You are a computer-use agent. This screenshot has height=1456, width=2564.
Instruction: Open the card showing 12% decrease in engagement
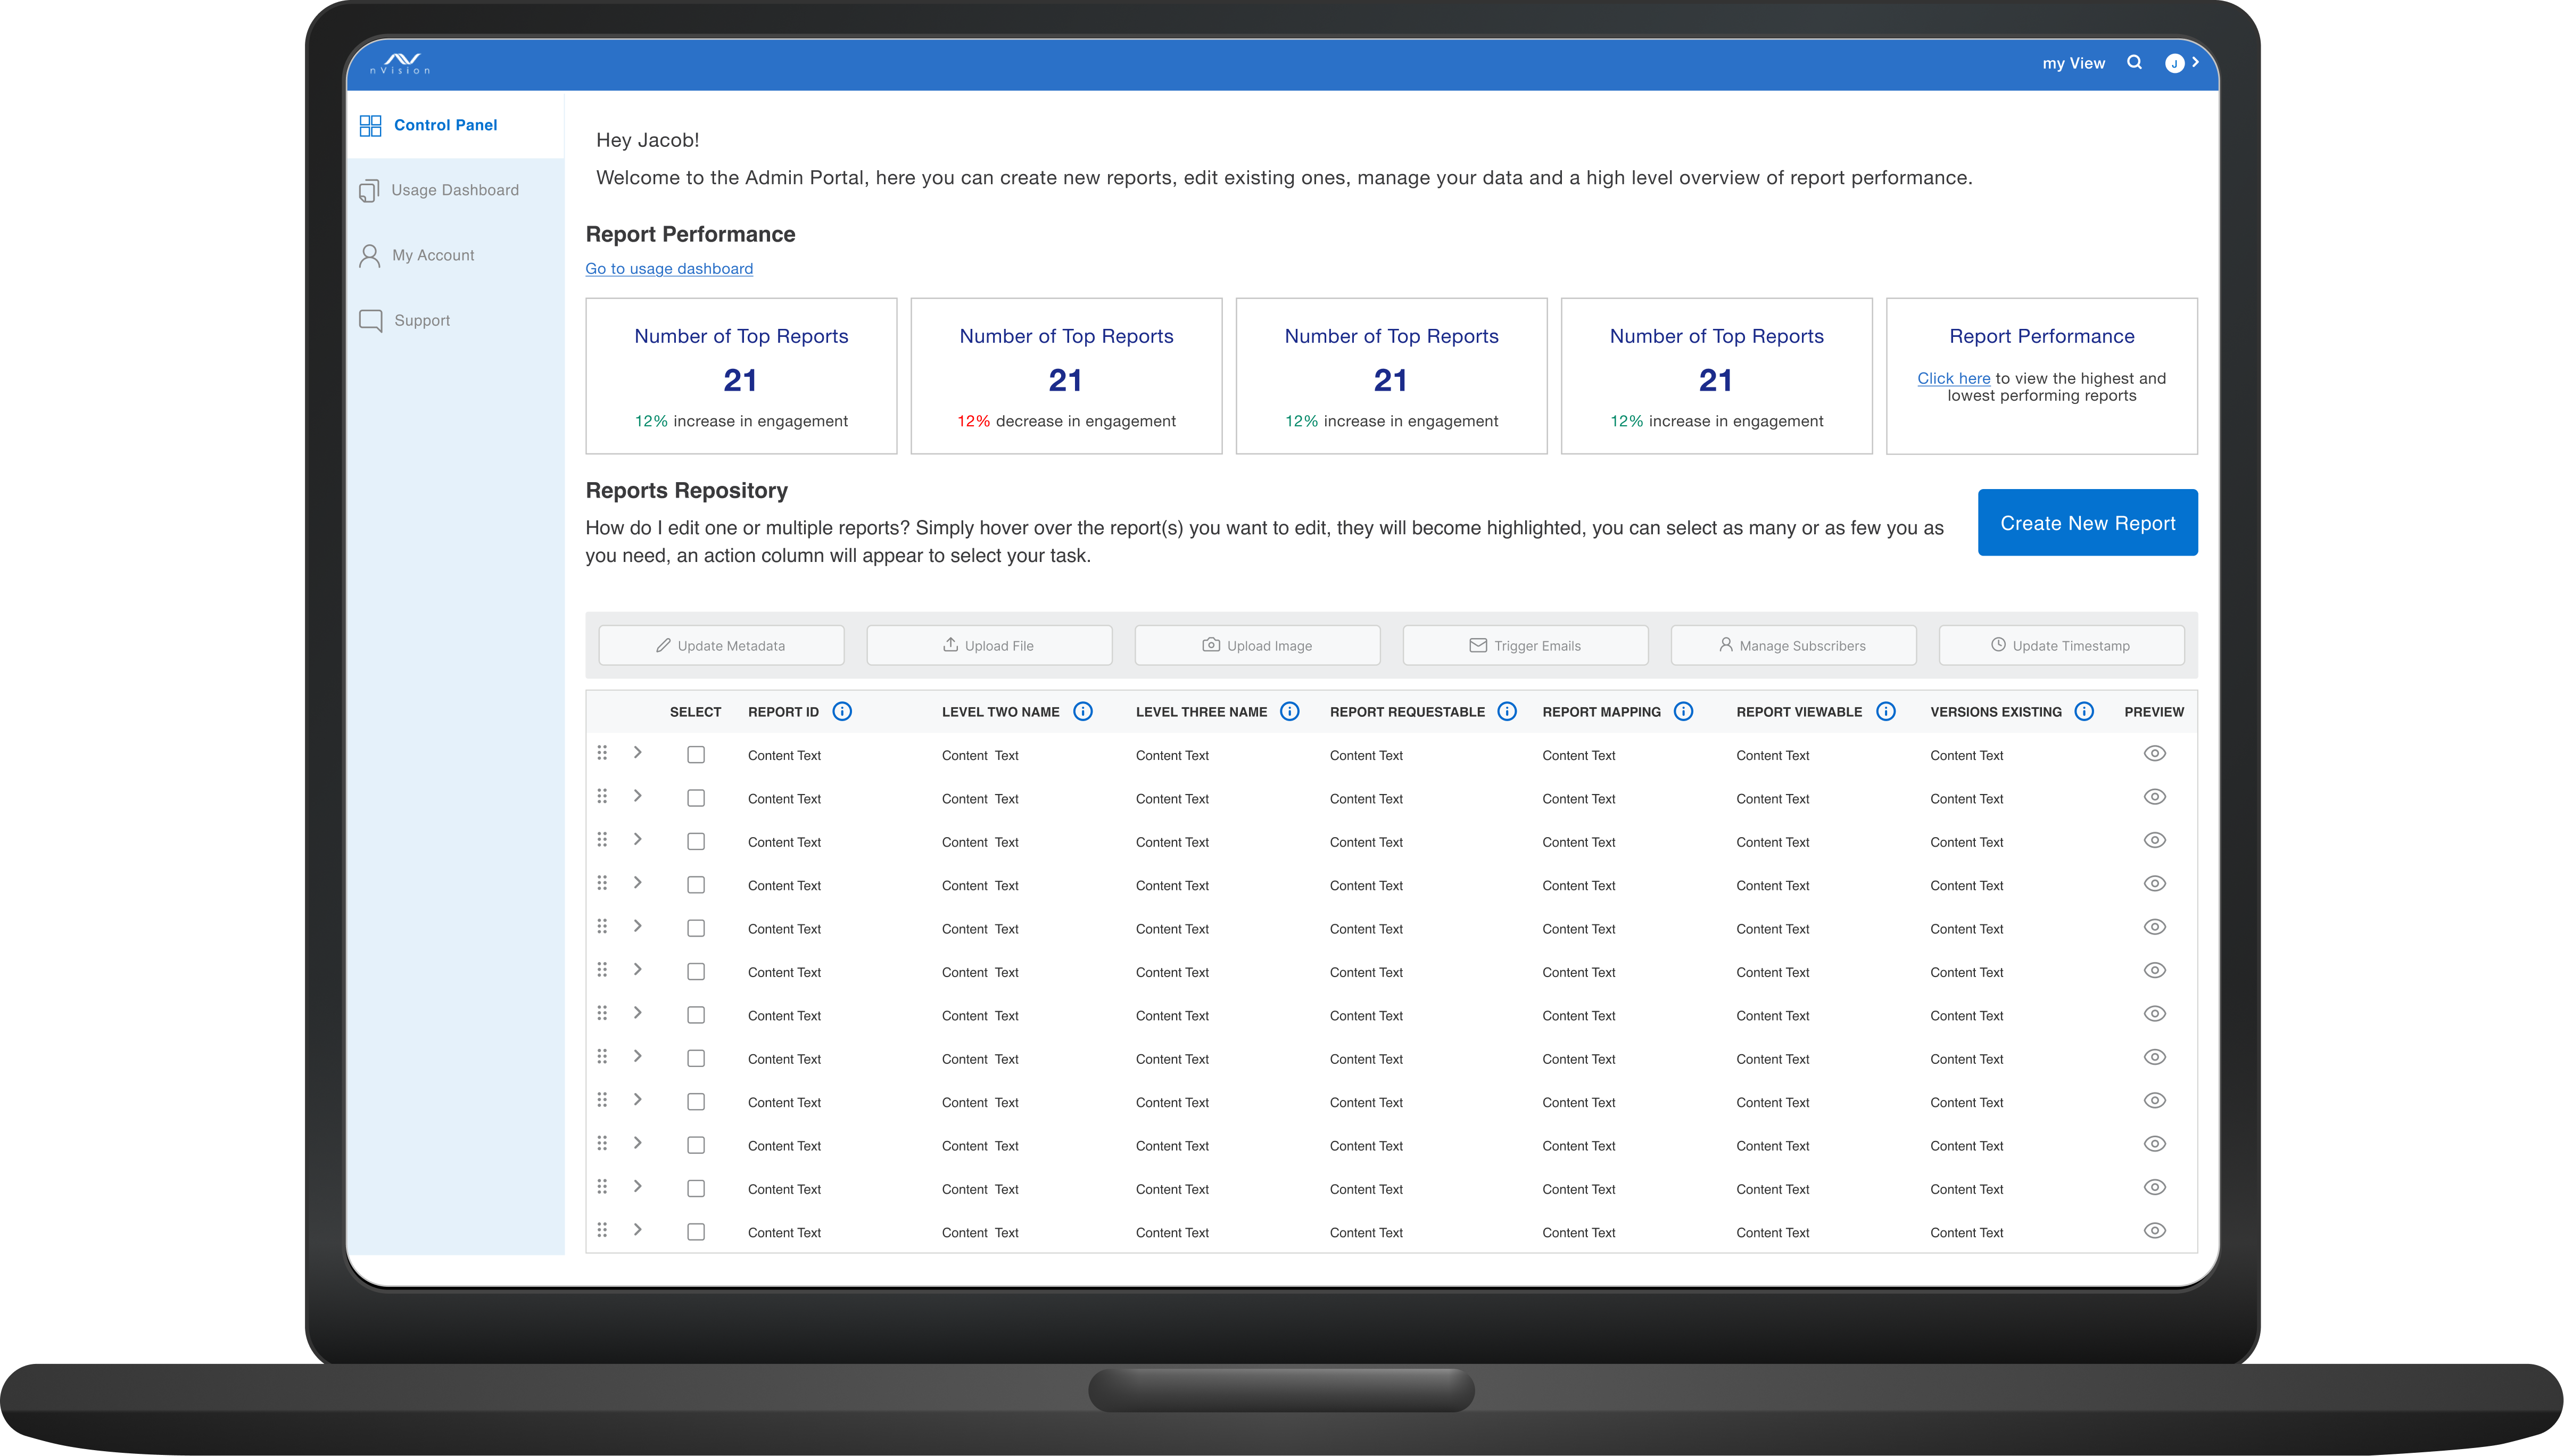click(1066, 376)
